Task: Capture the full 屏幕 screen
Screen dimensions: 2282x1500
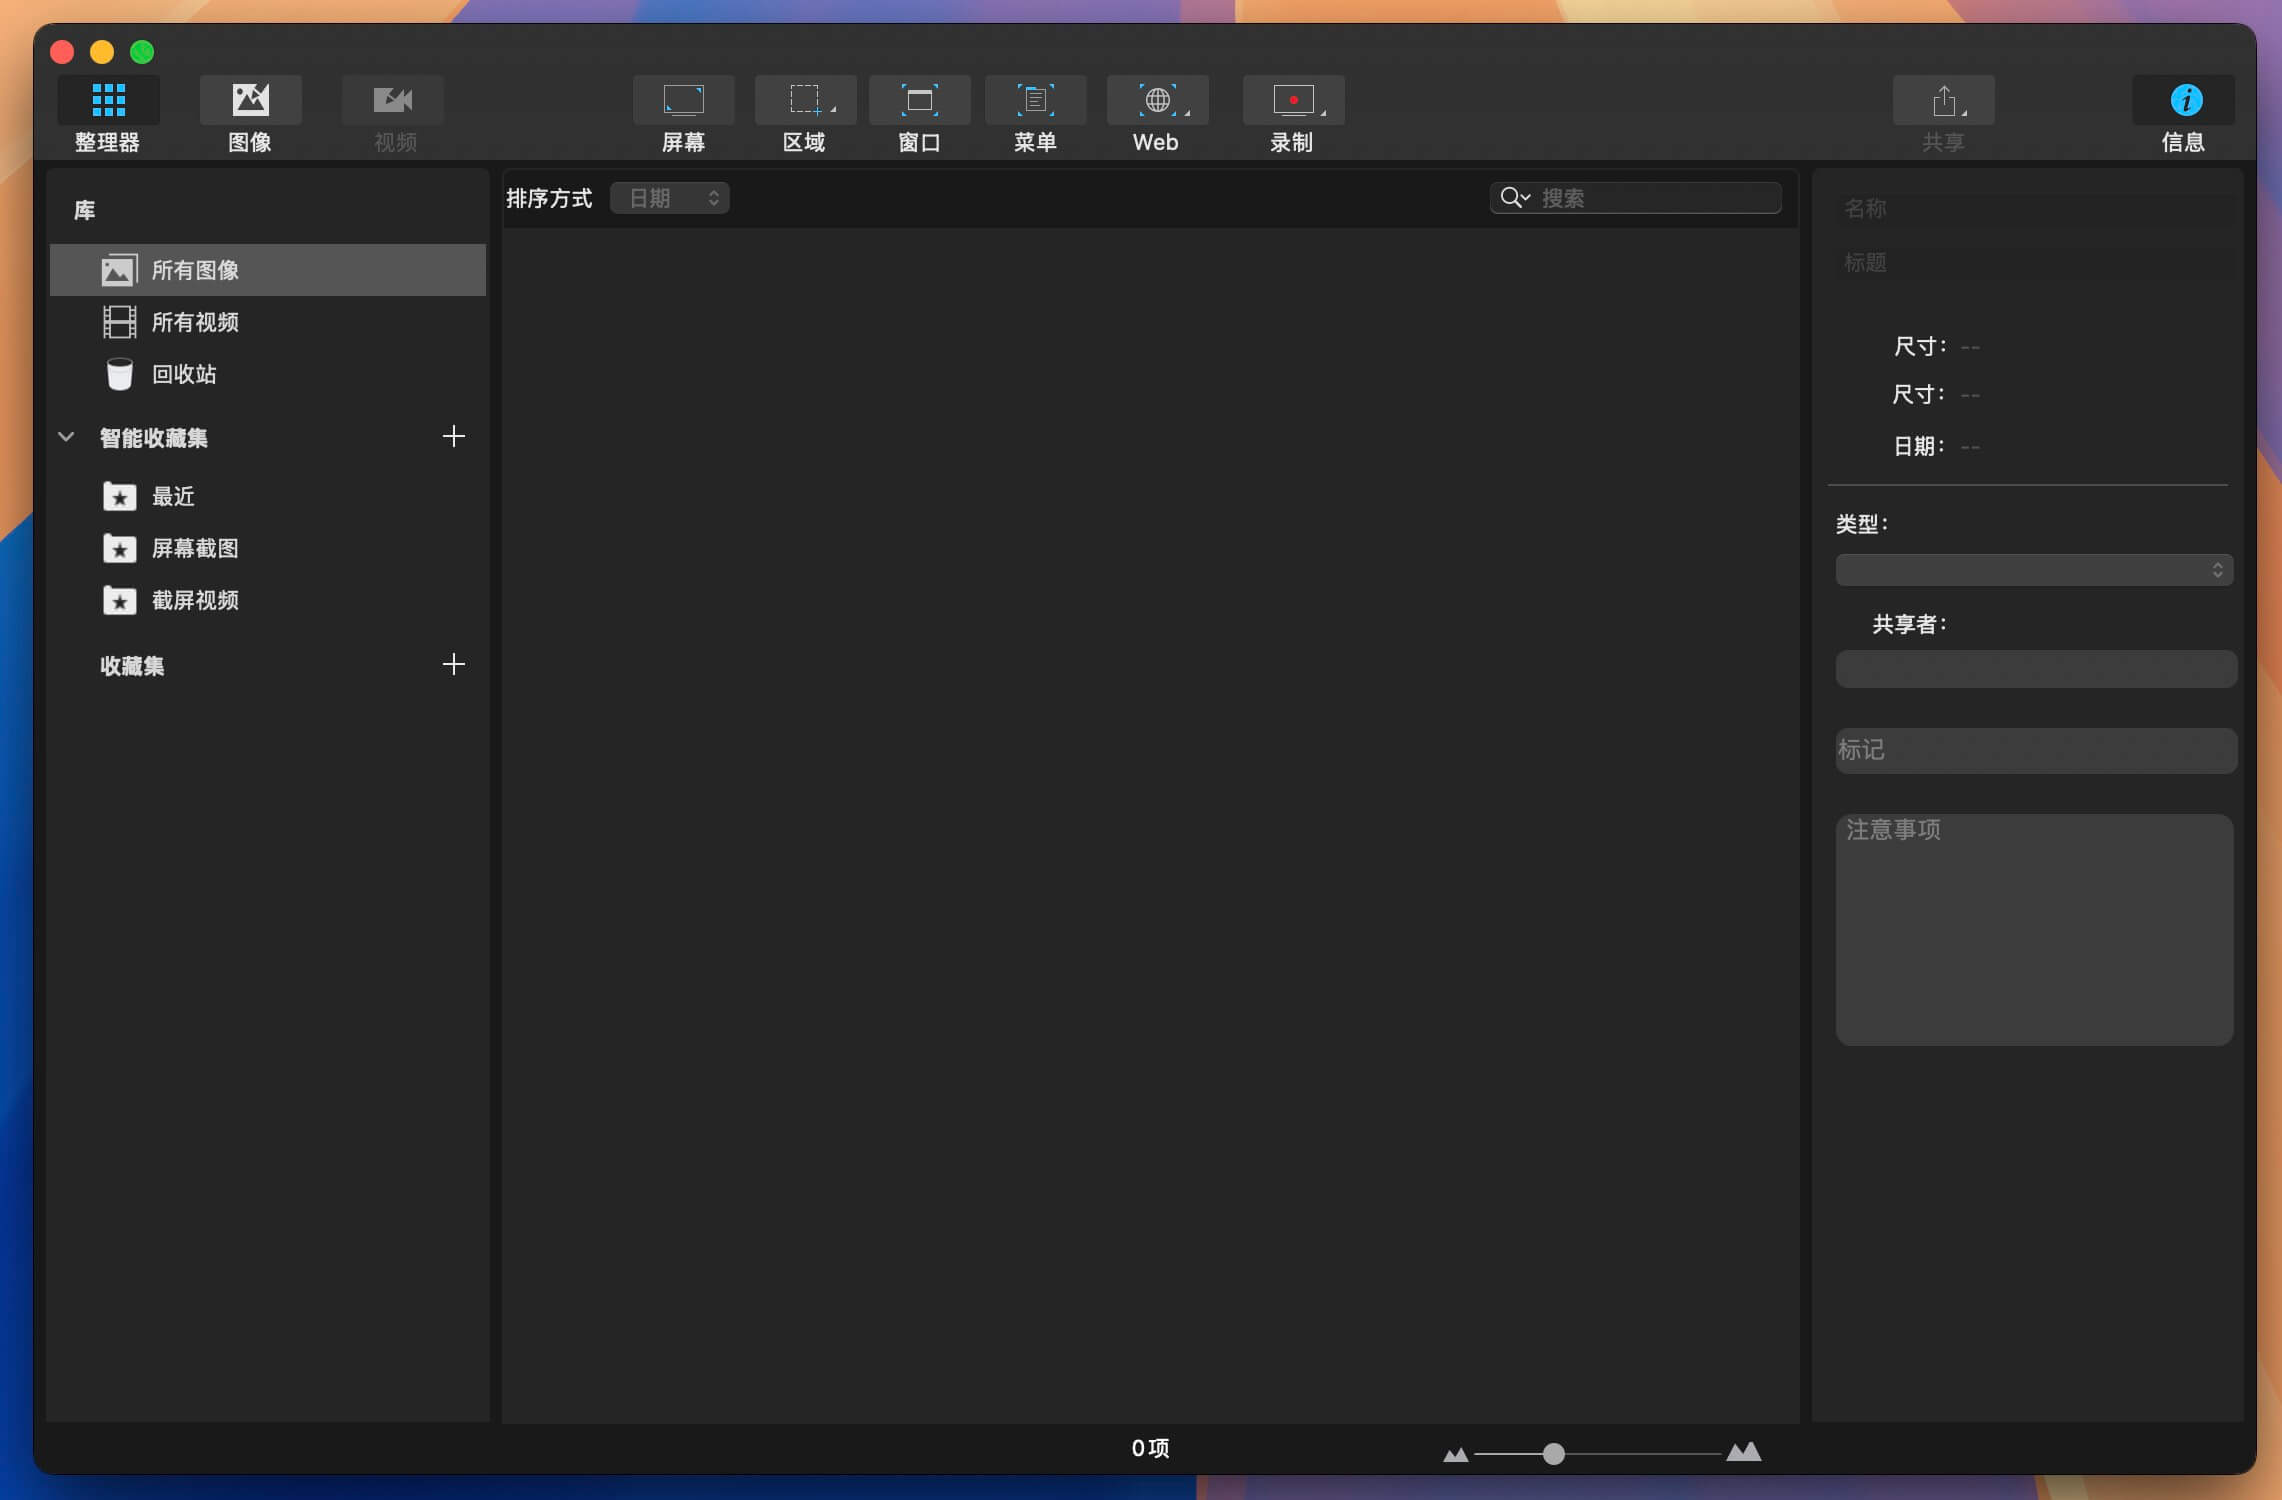Action: [684, 101]
